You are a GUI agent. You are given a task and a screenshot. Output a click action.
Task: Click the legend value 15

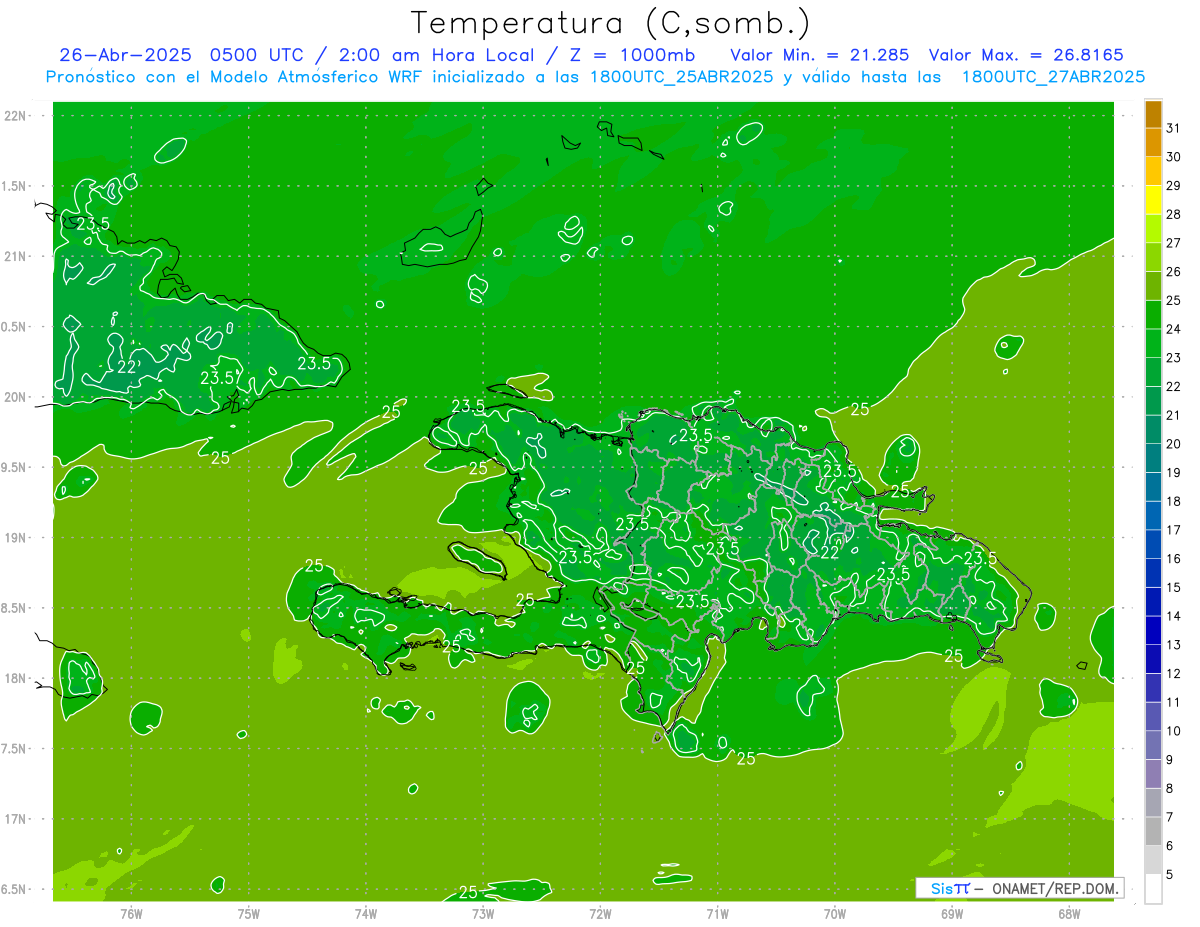coord(1173,587)
